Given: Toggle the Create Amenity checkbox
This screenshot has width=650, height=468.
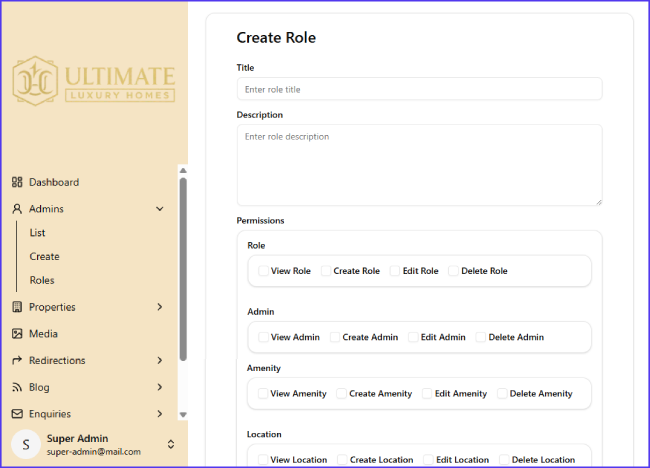Looking at the screenshot, I should click(x=342, y=393).
